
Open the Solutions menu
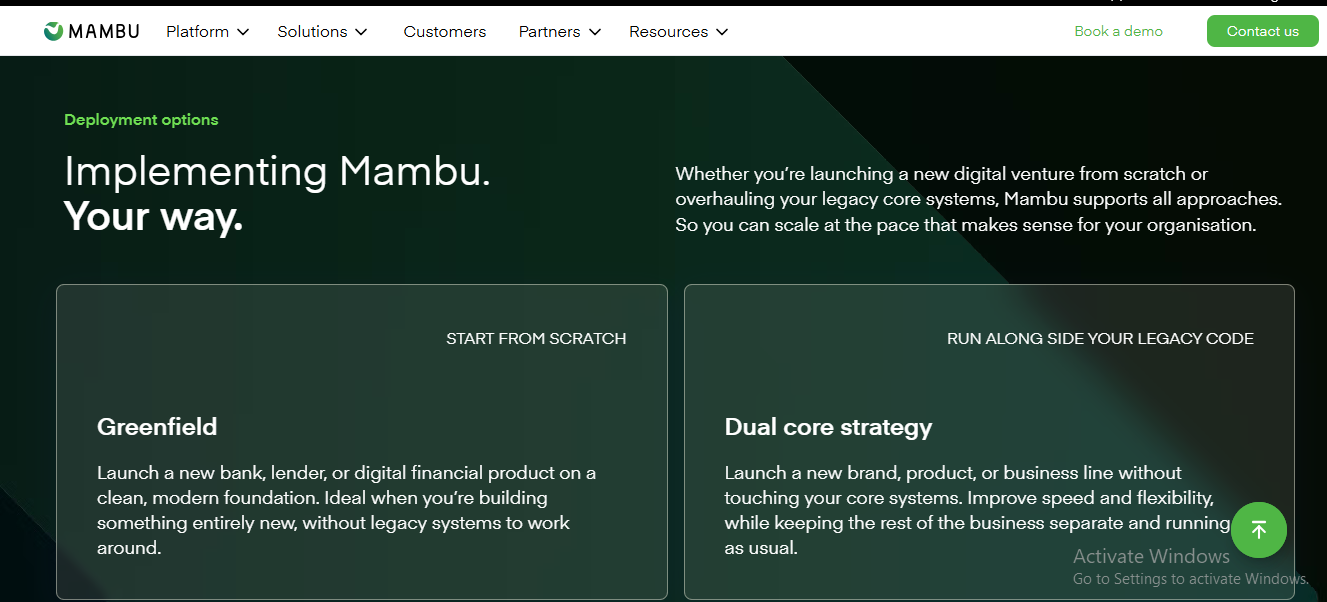(x=323, y=32)
